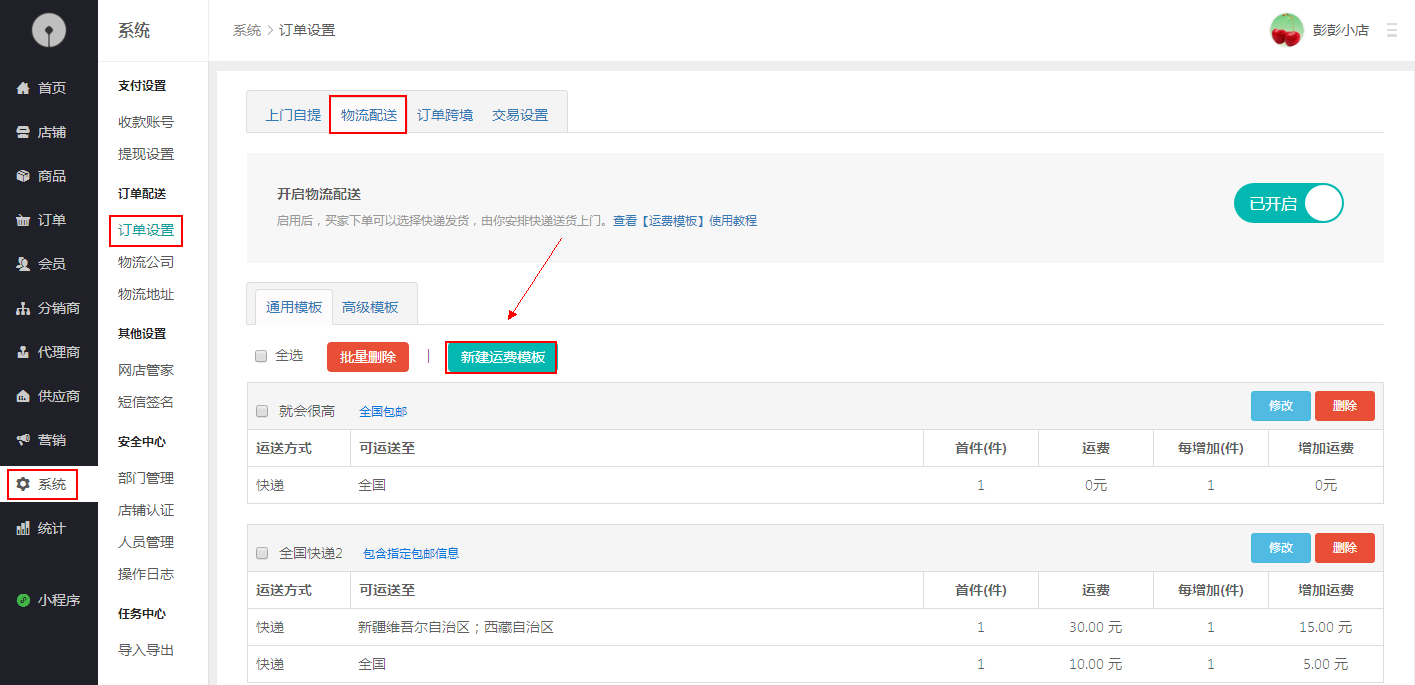Click the 小程序 green icon
The width and height of the screenshot is (1415, 685).
[x=23, y=600]
